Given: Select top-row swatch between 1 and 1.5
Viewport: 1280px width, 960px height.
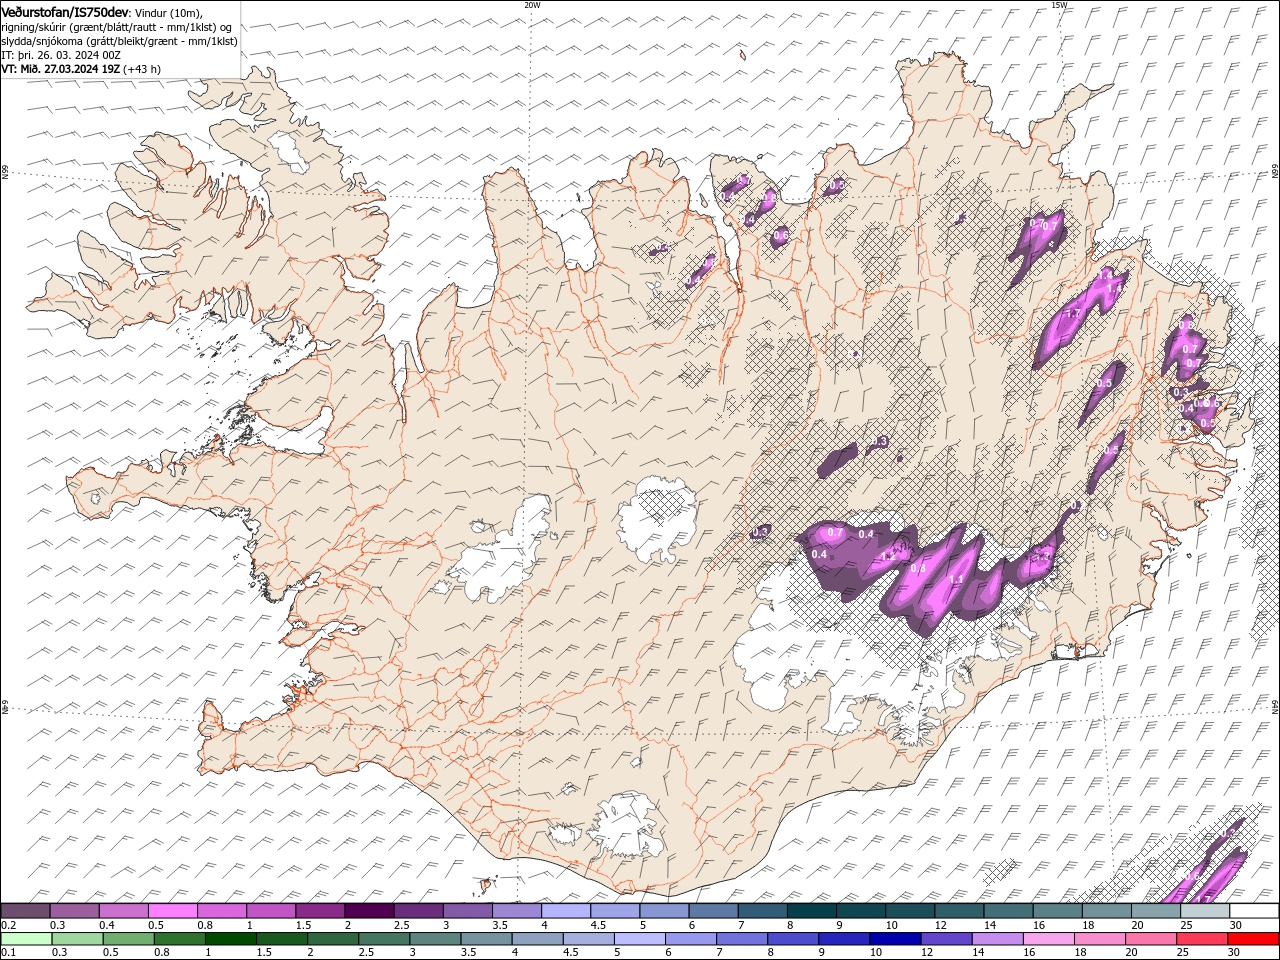Looking at the screenshot, I should [270, 910].
